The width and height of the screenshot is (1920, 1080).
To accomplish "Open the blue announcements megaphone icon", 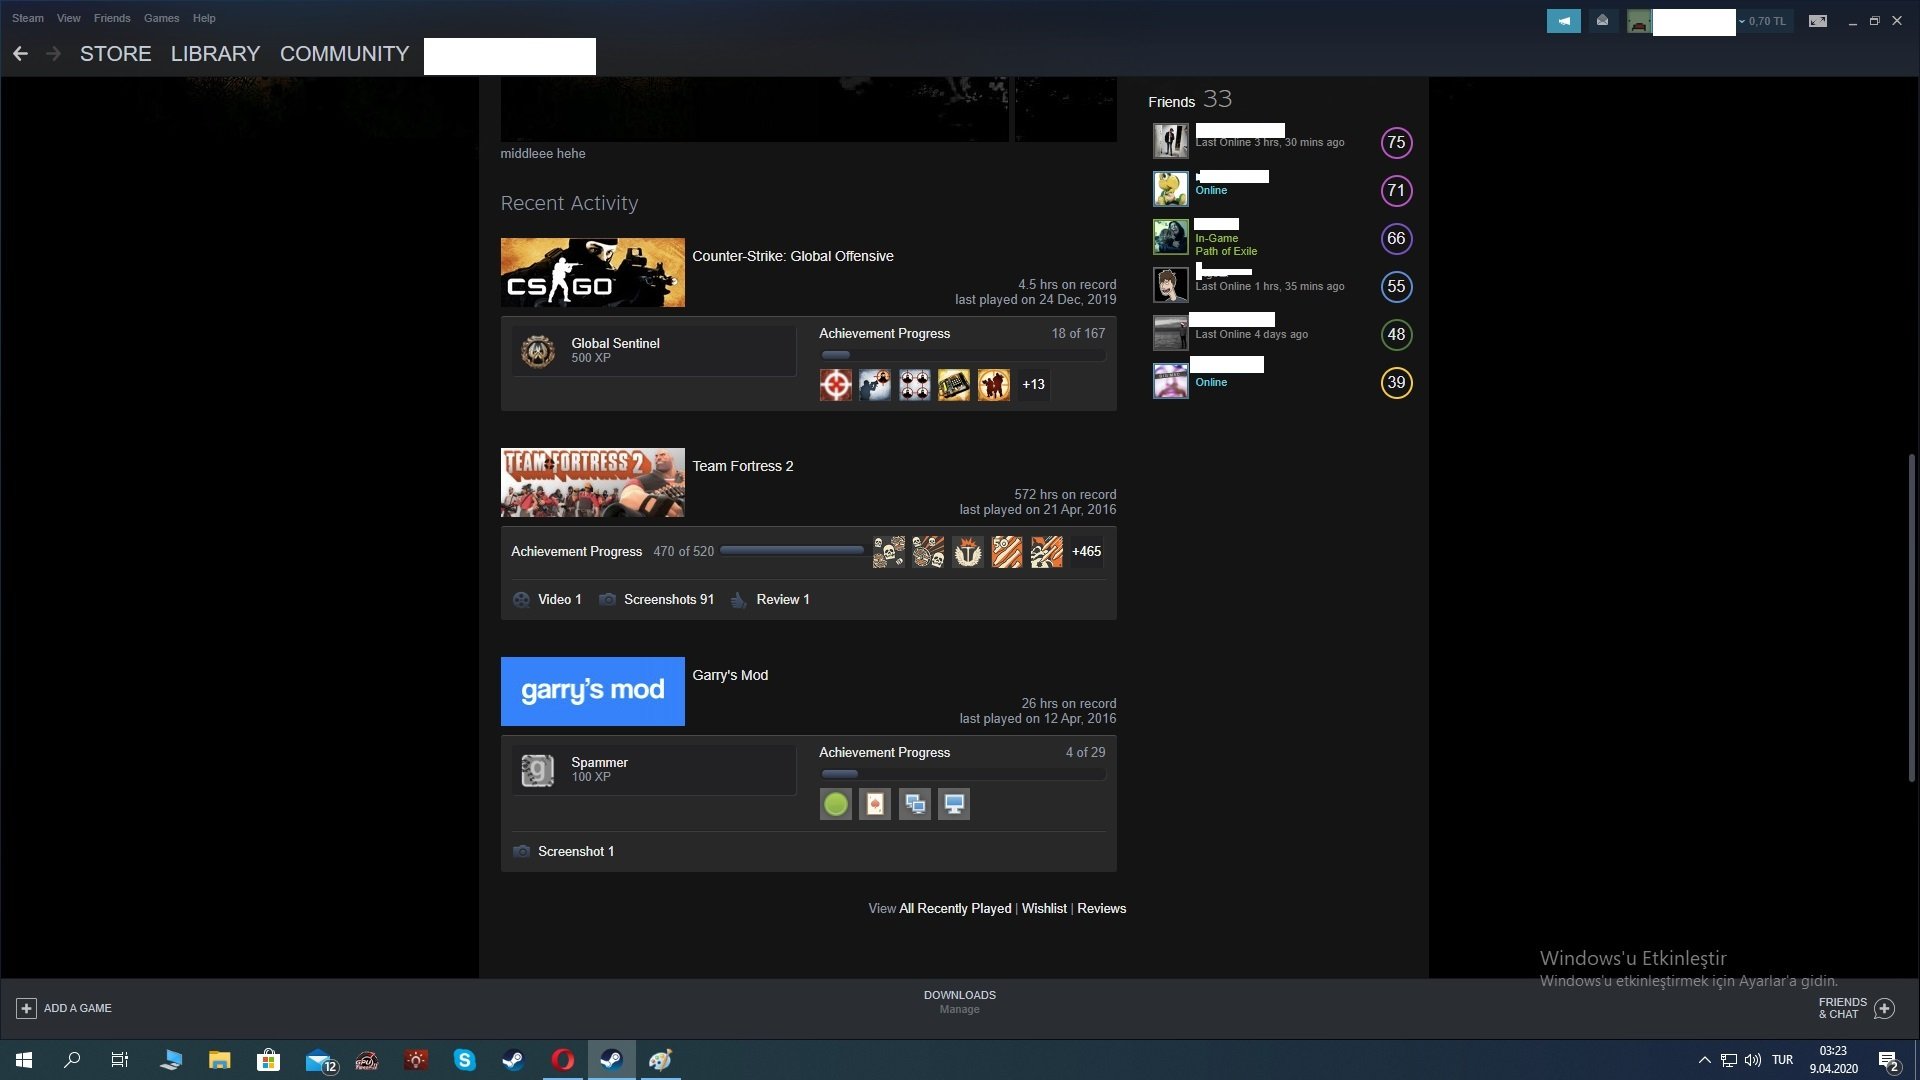I will click(x=1563, y=21).
